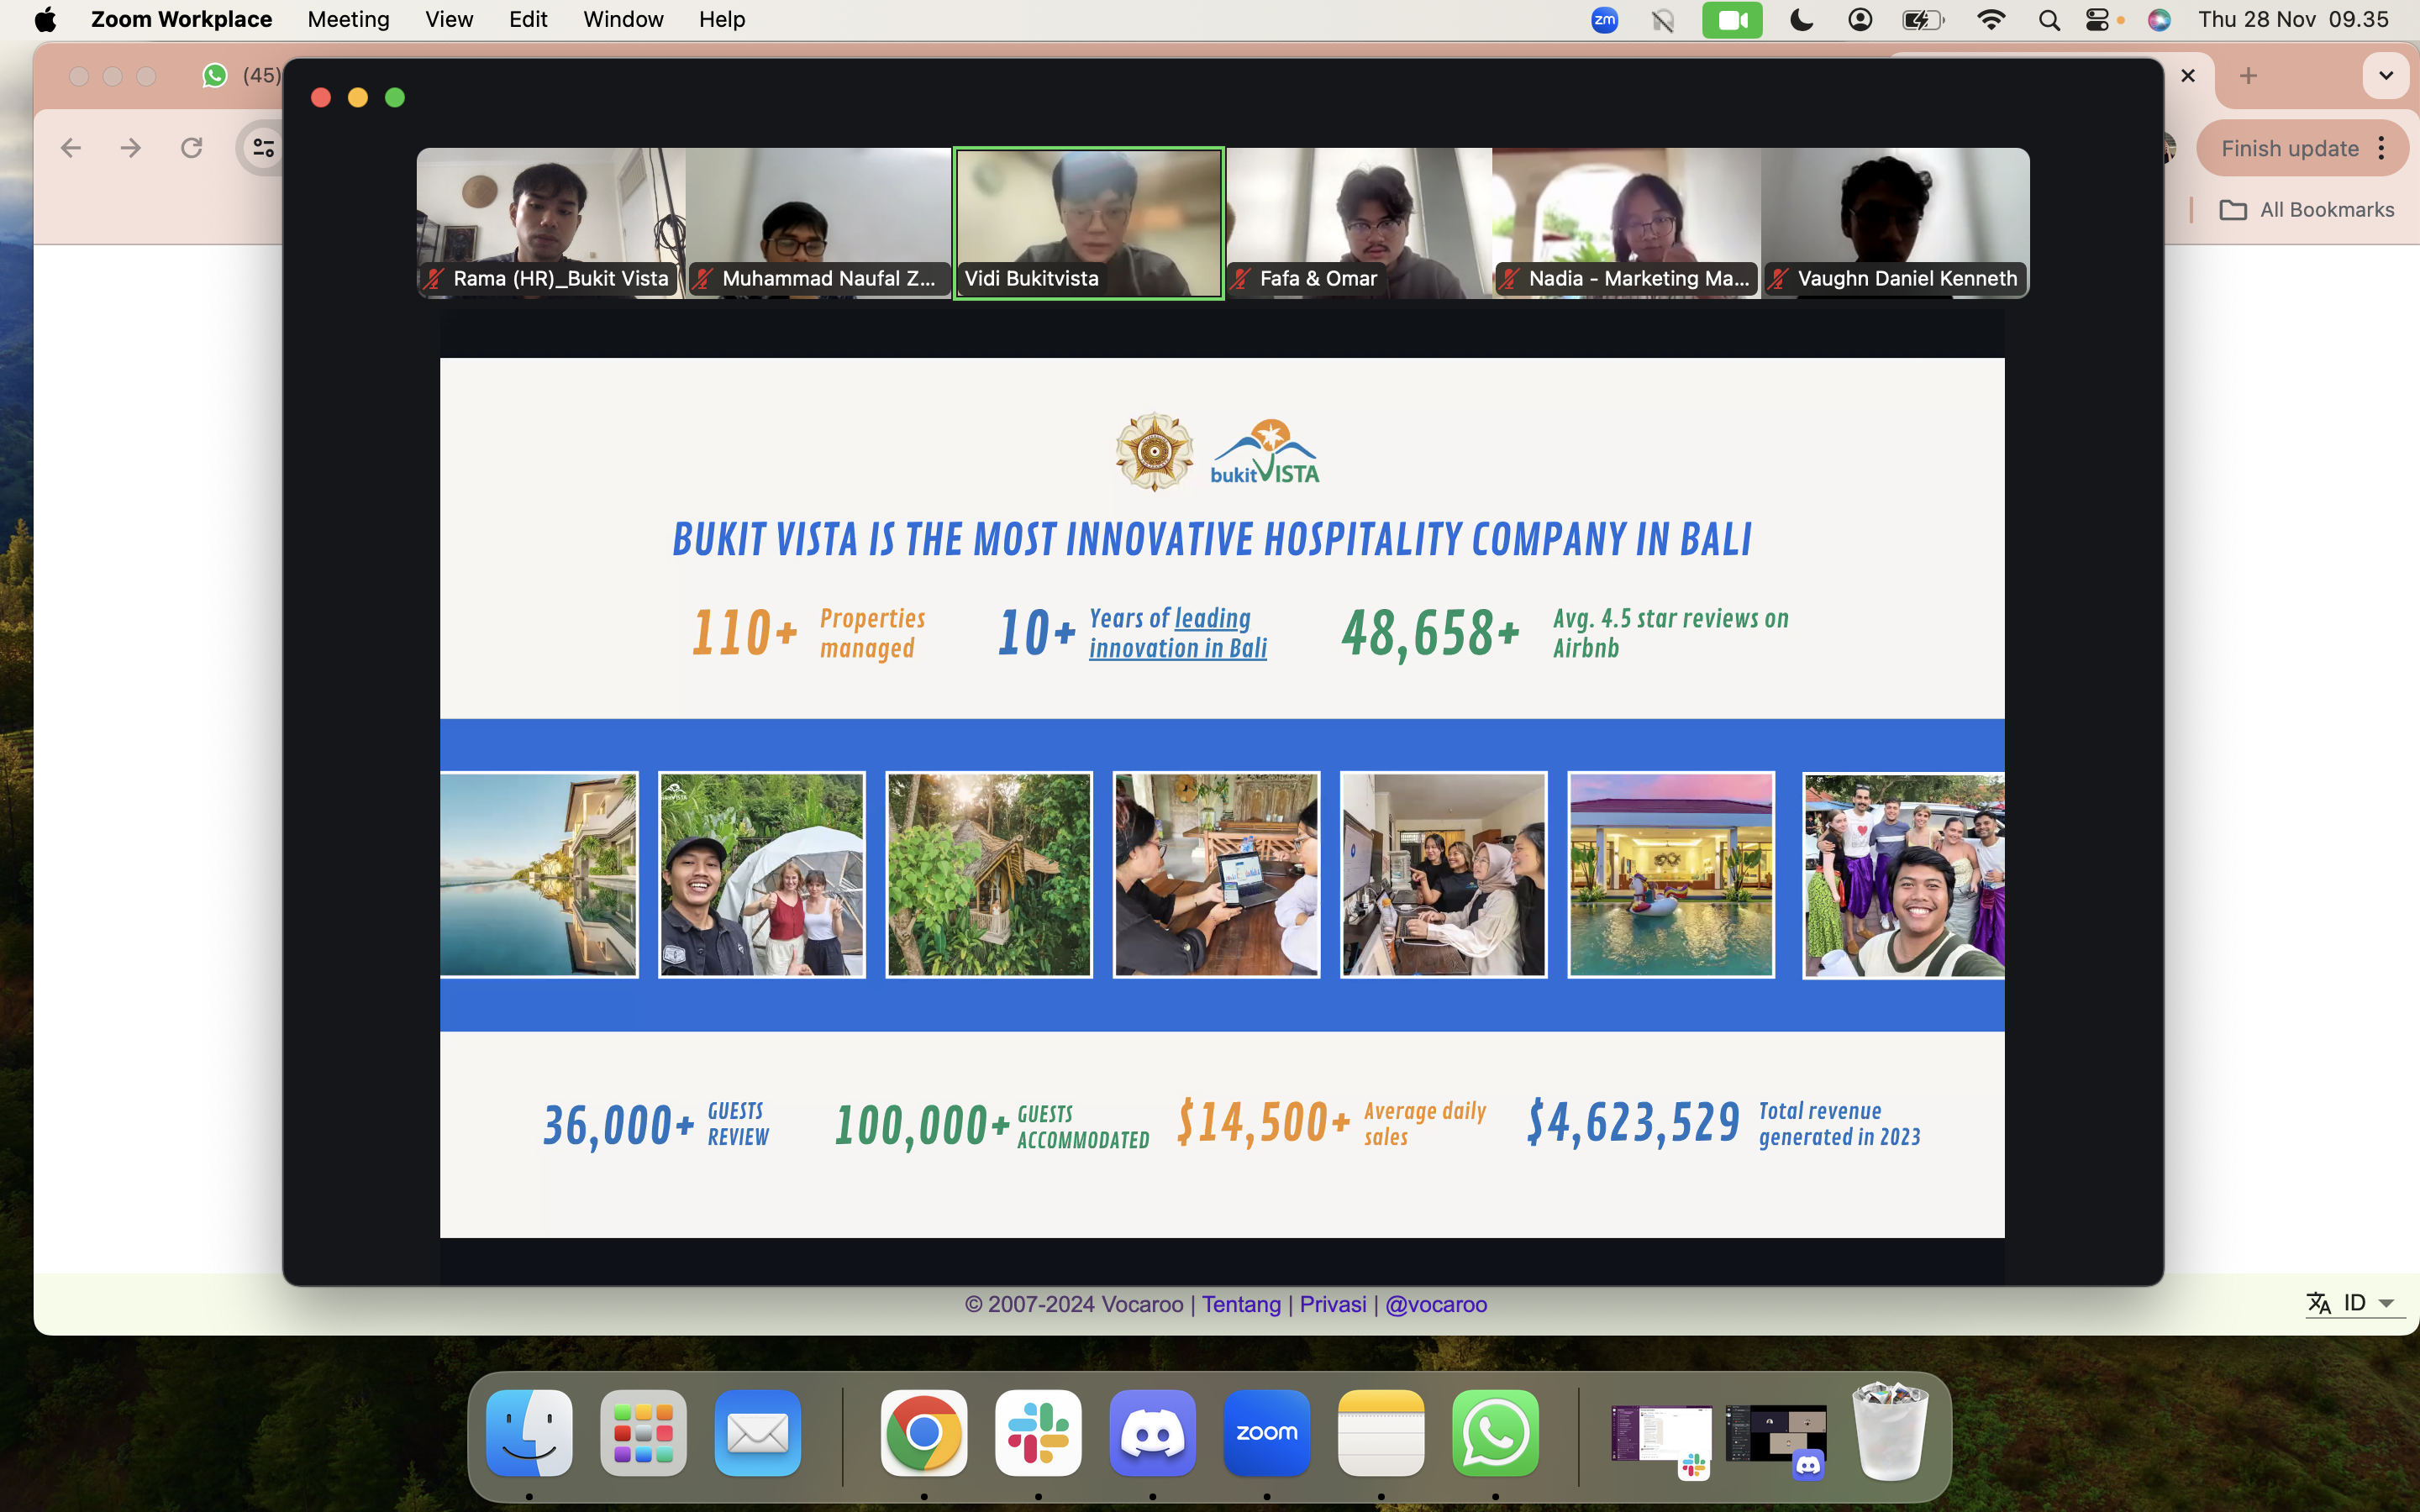This screenshot has height=1512, width=2420.
Task: Open All Bookmarks folder in Chrome
Action: point(2307,210)
